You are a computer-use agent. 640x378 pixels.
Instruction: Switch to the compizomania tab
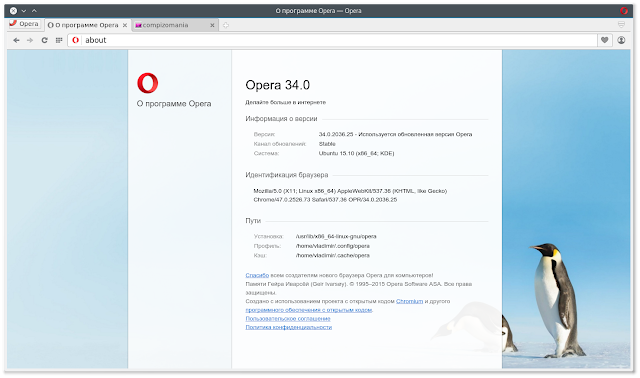pyautogui.click(x=175, y=25)
